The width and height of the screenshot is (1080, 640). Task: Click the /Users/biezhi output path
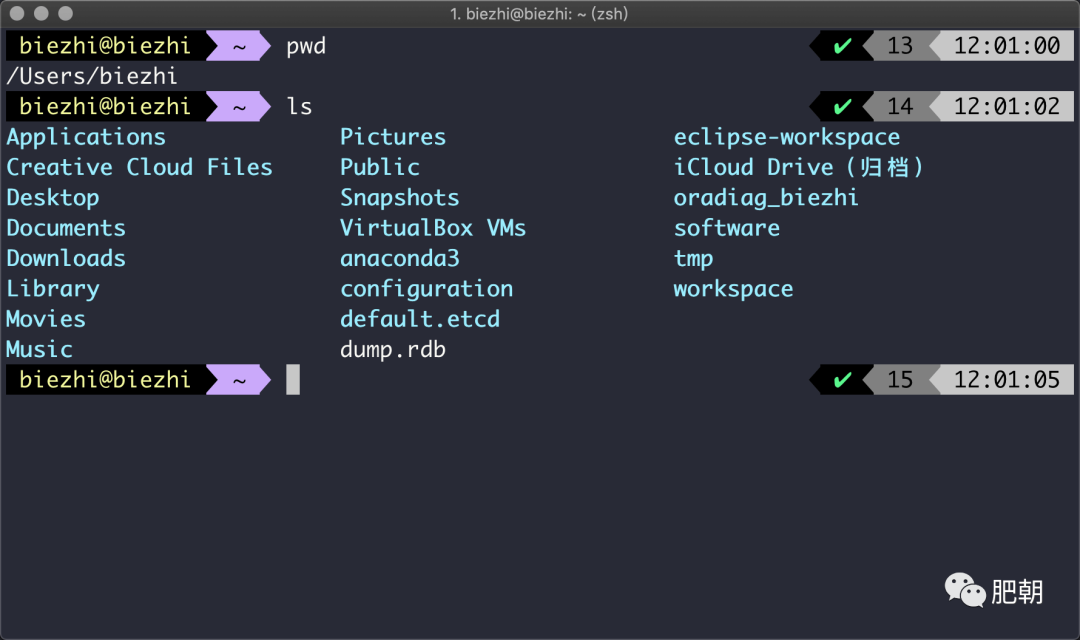coord(92,76)
